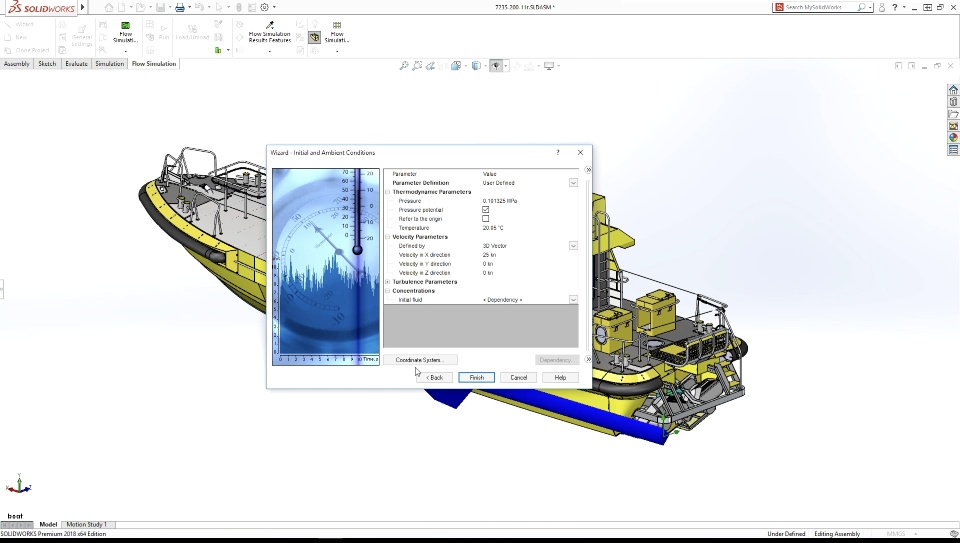Click the Pressure value 0.101325 MPa
Image resolution: width=960 pixels, height=543 pixels.
pos(500,201)
